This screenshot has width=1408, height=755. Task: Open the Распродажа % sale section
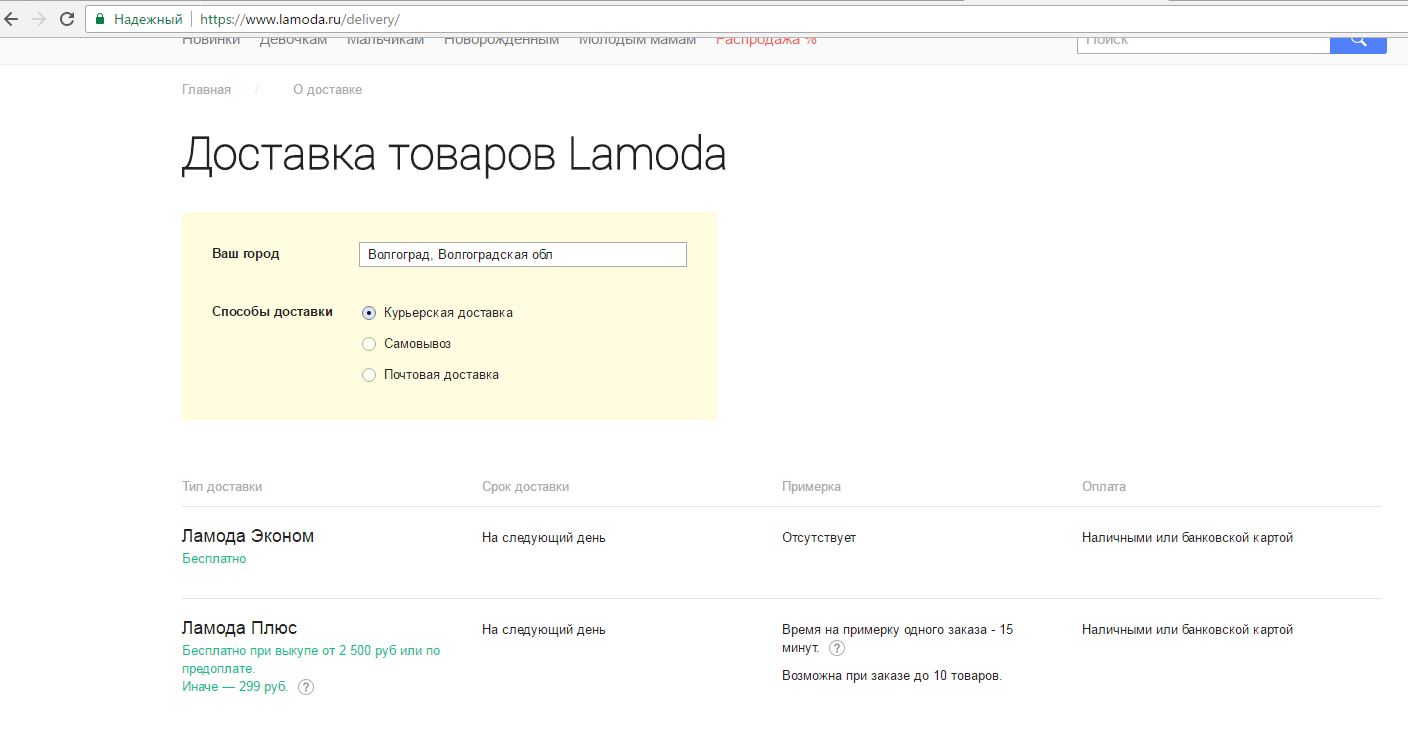[766, 40]
